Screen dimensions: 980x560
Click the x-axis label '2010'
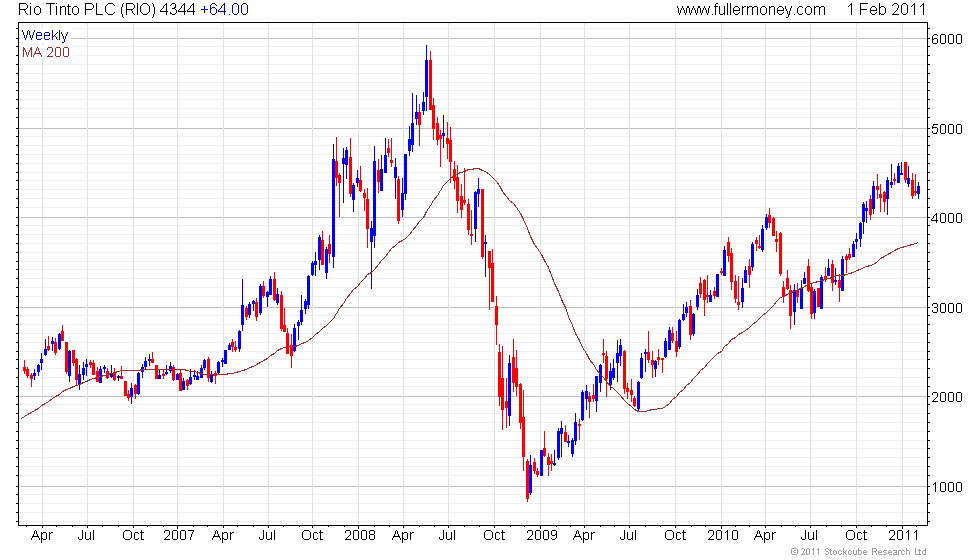point(723,536)
